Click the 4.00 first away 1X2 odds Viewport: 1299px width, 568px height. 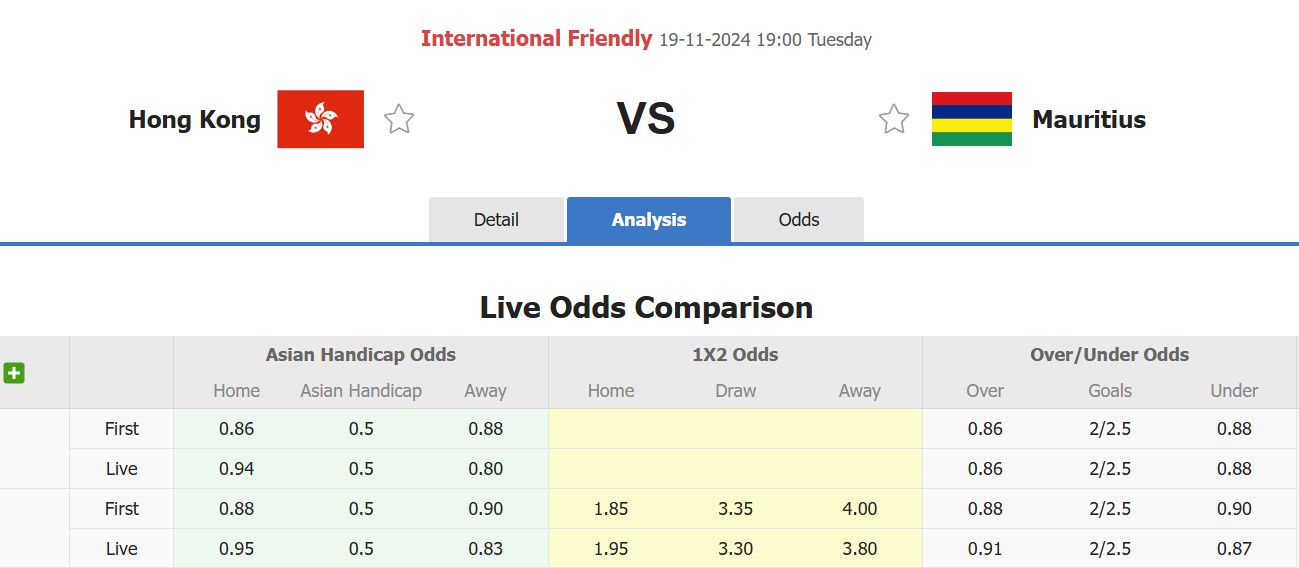click(859, 509)
